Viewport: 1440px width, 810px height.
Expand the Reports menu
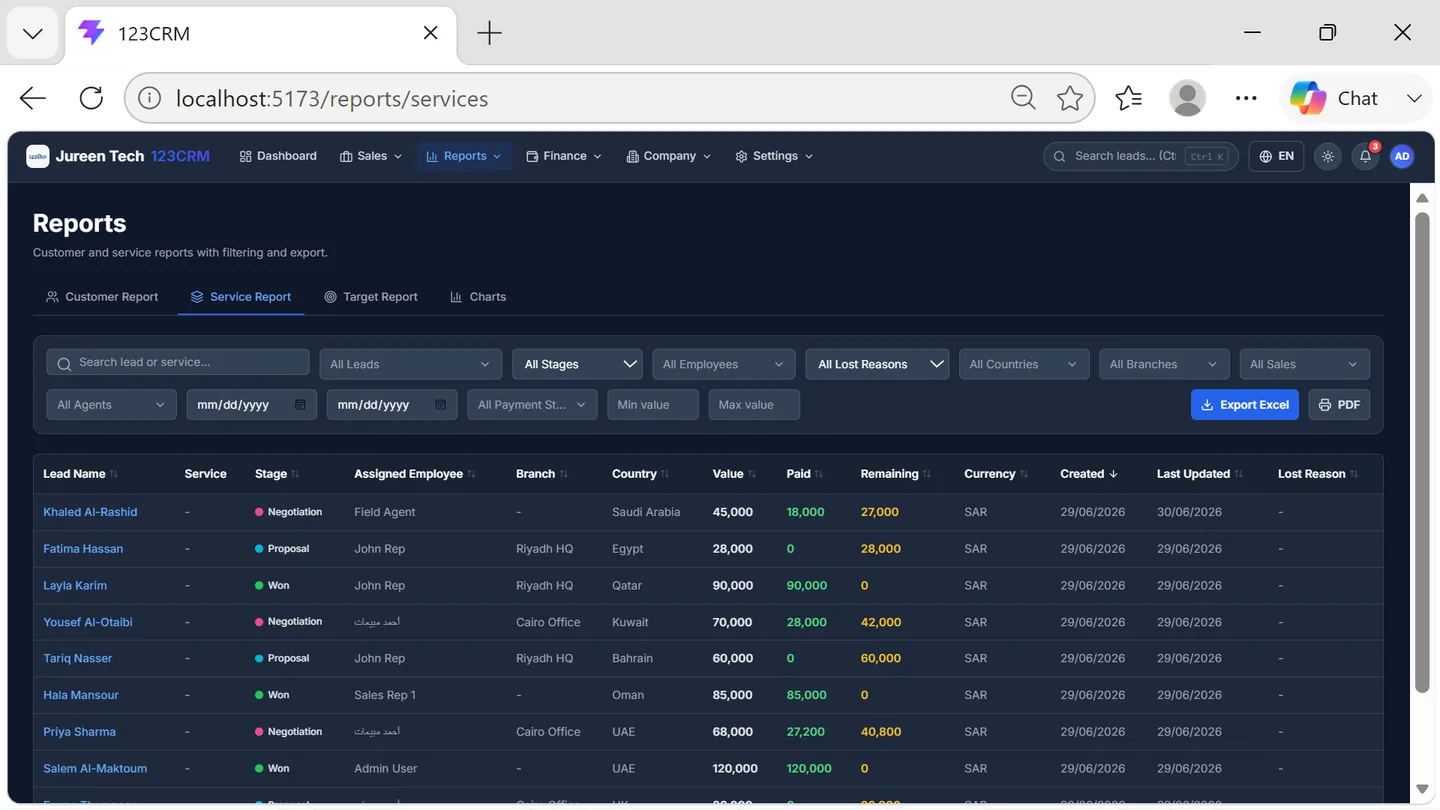coord(464,156)
